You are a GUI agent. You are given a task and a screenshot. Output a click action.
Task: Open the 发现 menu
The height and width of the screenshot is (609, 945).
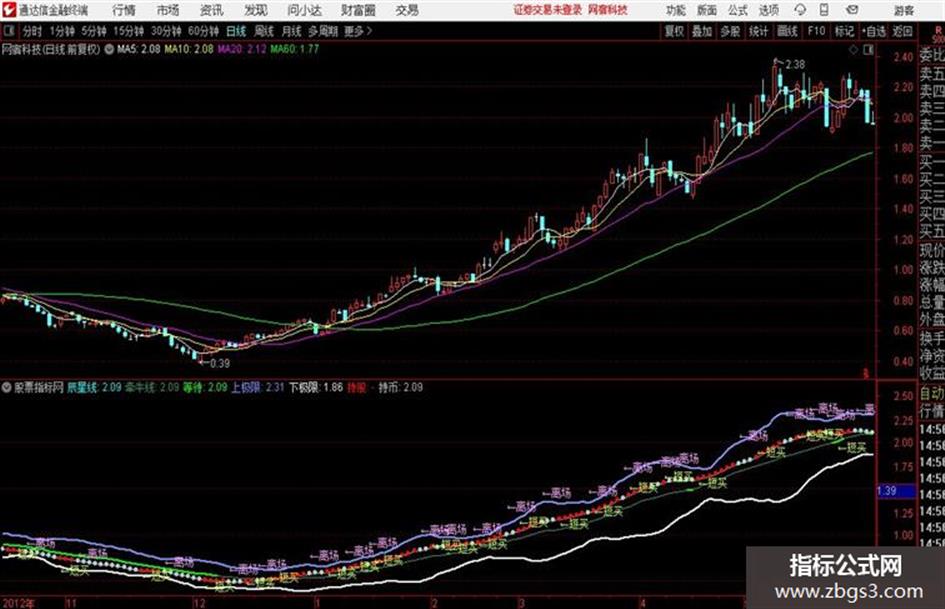256,10
